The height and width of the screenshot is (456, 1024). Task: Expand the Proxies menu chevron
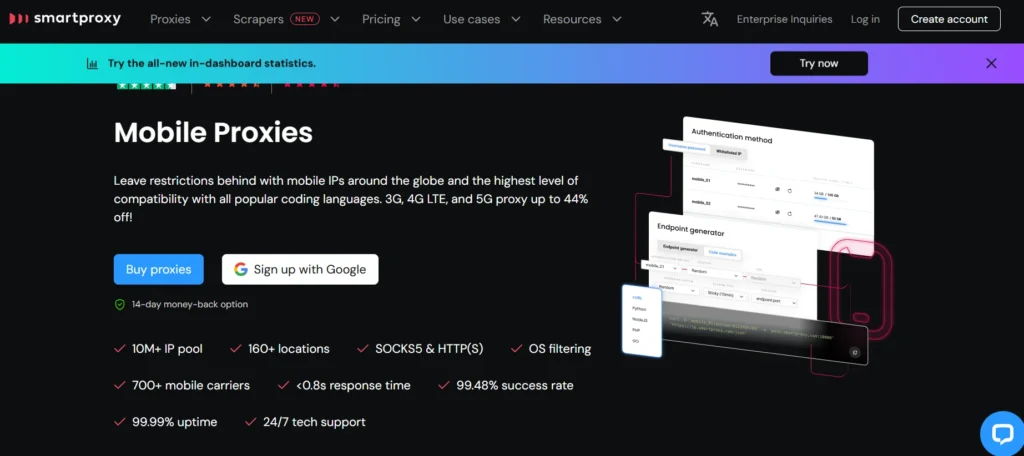[206, 20]
